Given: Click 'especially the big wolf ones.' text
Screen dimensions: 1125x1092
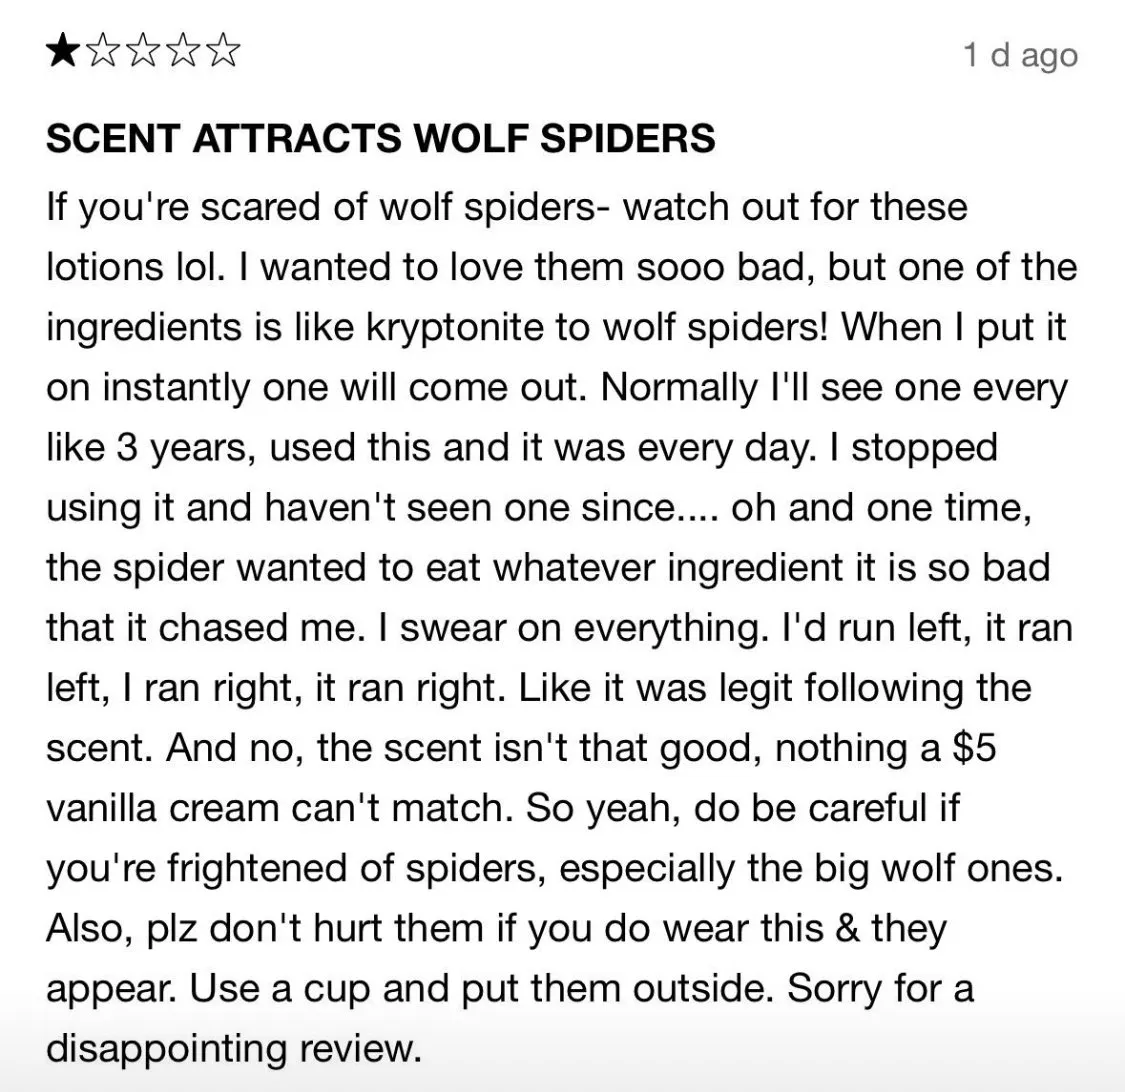Looking at the screenshot, I should (x=811, y=869).
